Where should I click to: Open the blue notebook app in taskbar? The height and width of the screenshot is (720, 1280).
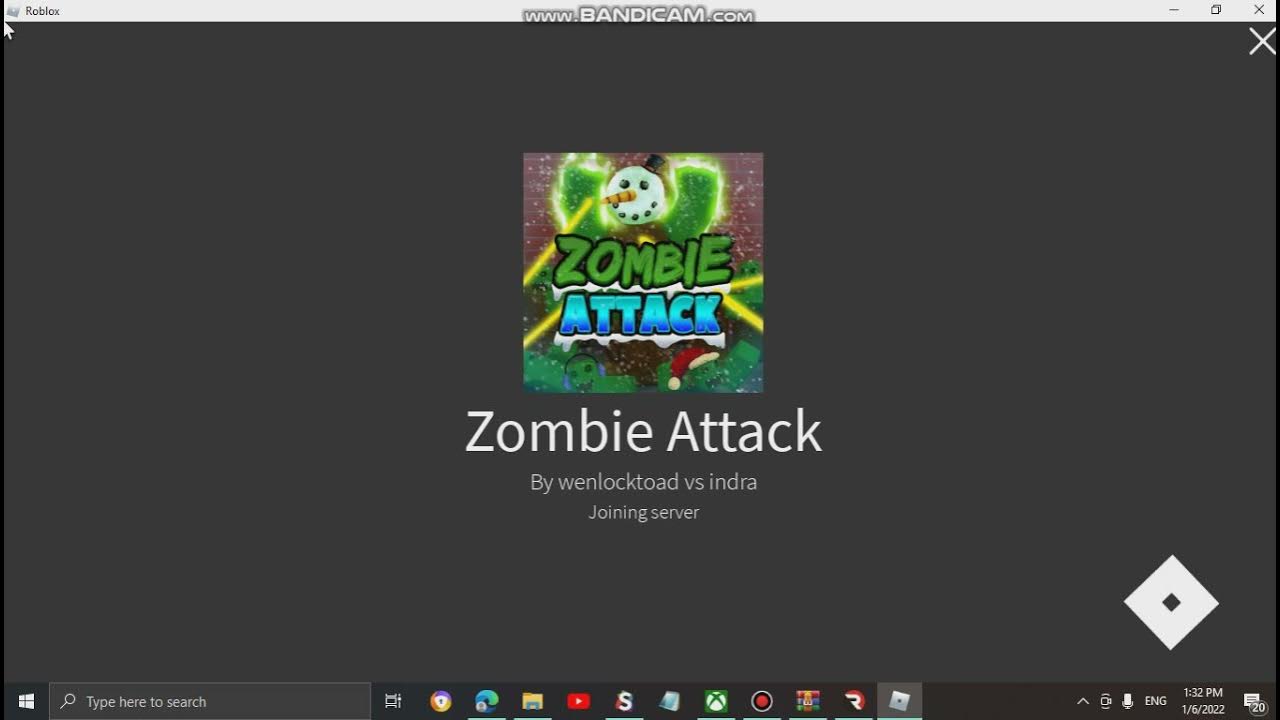tap(670, 701)
